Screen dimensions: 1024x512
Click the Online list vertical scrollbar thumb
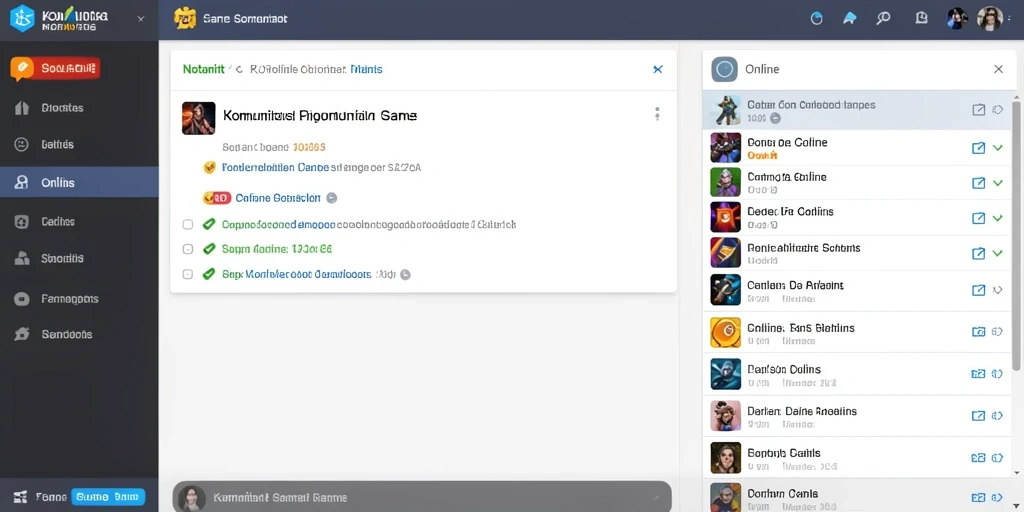pos(1016,235)
